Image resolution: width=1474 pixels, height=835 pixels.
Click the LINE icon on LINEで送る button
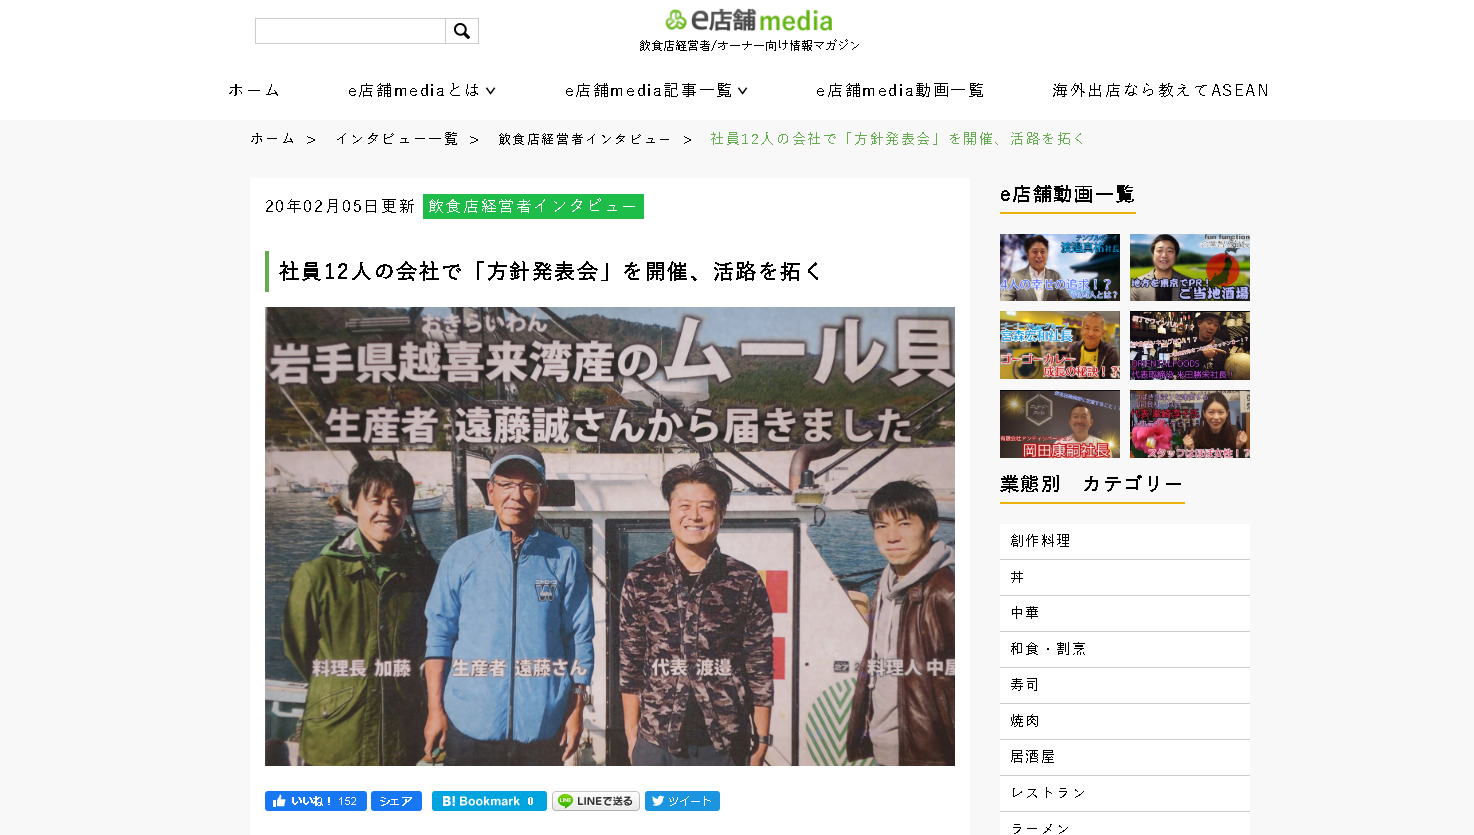click(566, 800)
